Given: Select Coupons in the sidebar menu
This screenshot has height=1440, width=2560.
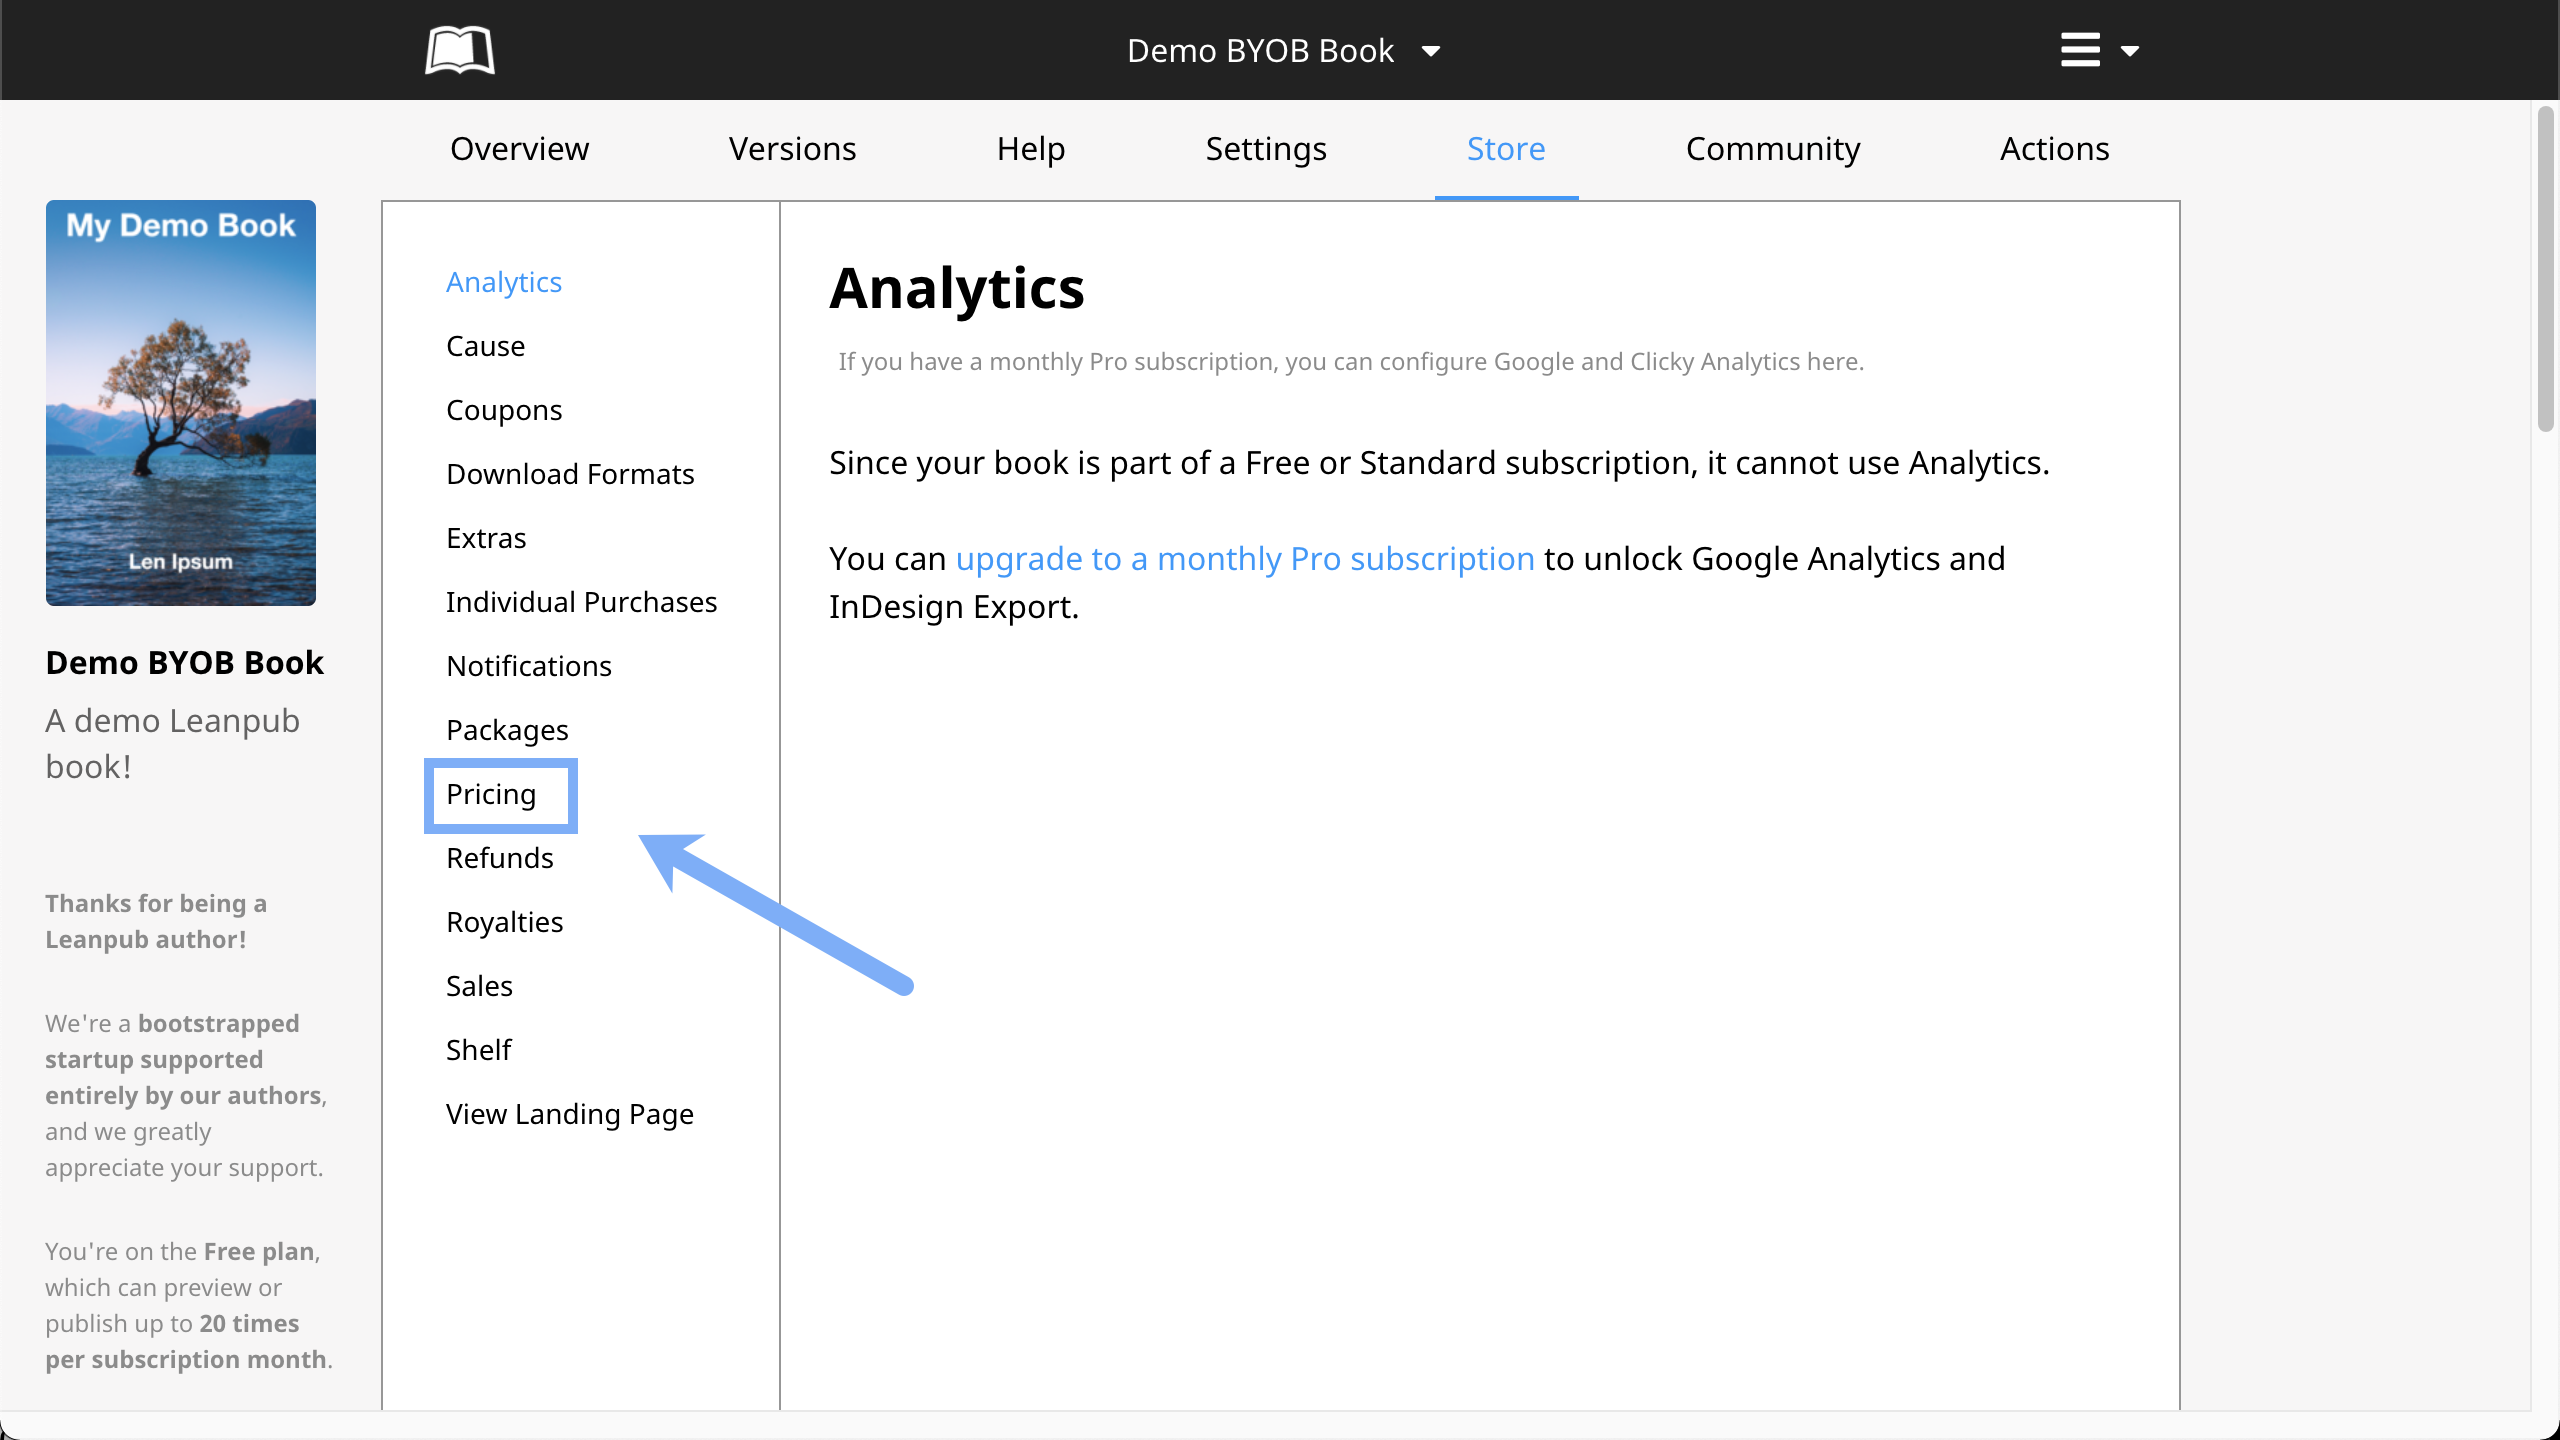Looking at the screenshot, I should coord(504,410).
